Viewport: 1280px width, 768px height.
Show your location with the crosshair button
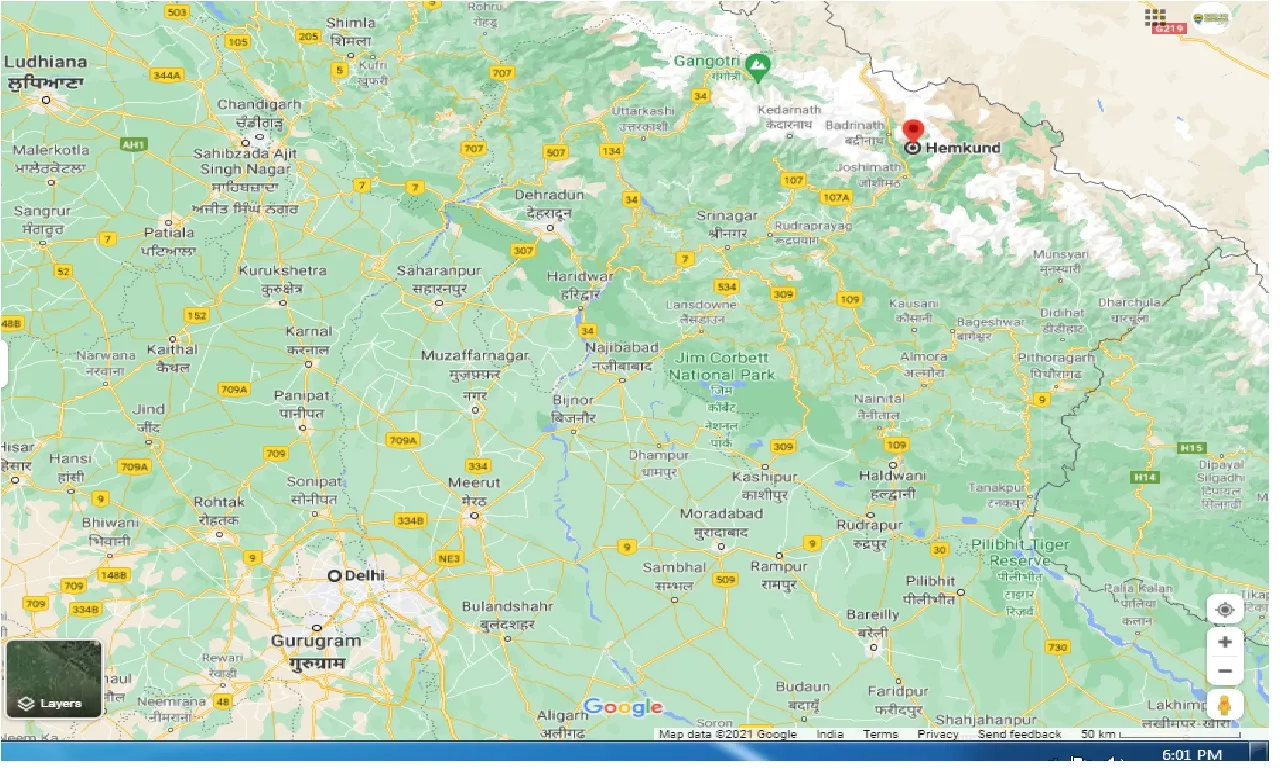tap(1225, 610)
